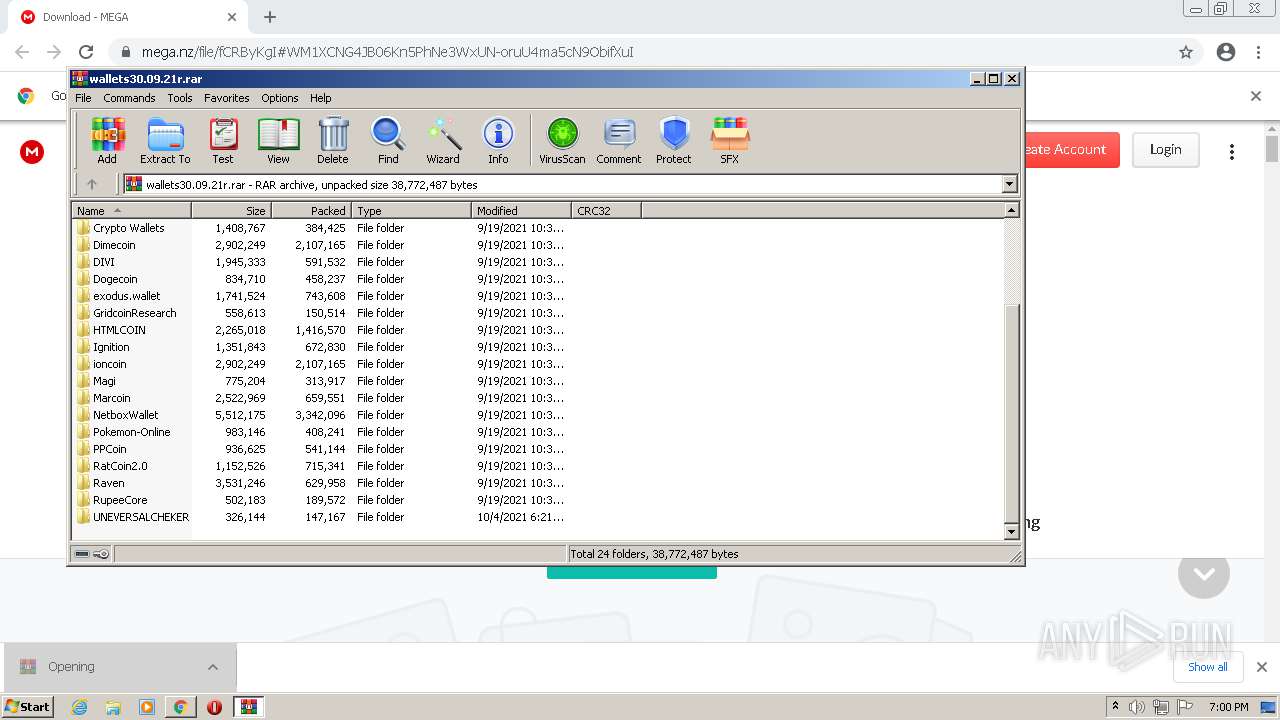Click Internet Explorer taskbar icon
The height and width of the screenshot is (720, 1280).
(x=79, y=707)
